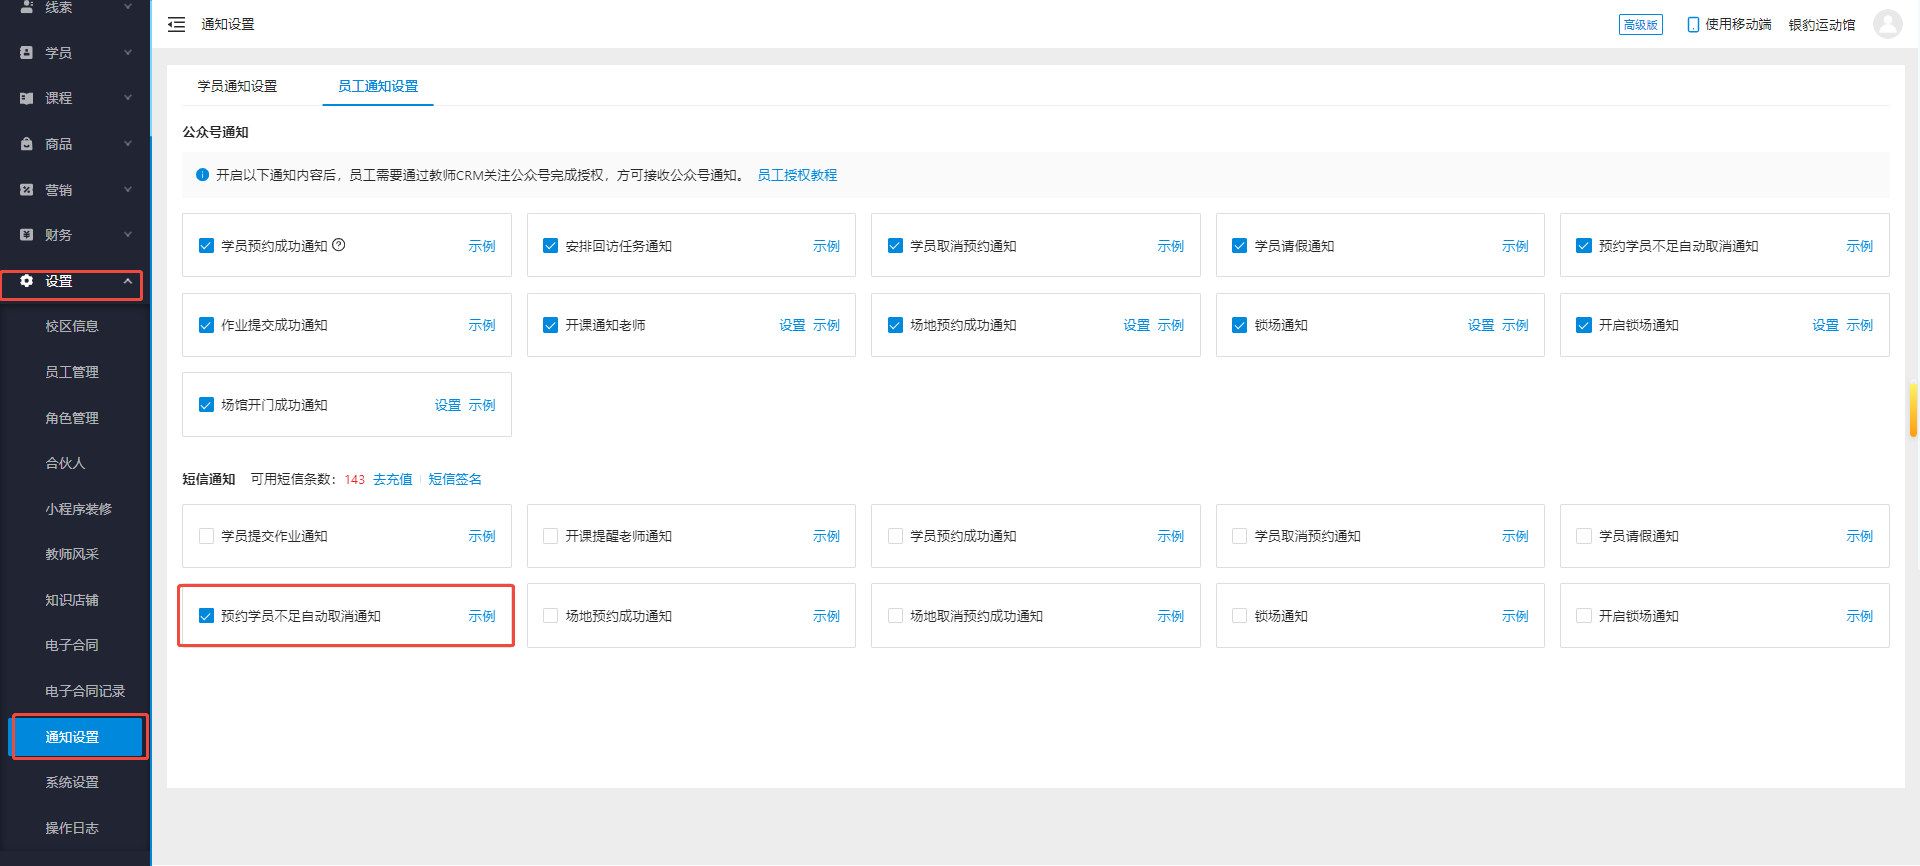The height and width of the screenshot is (866, 1920).
Task: Open 员工授权教程 link
Action: tap(797, 175)
